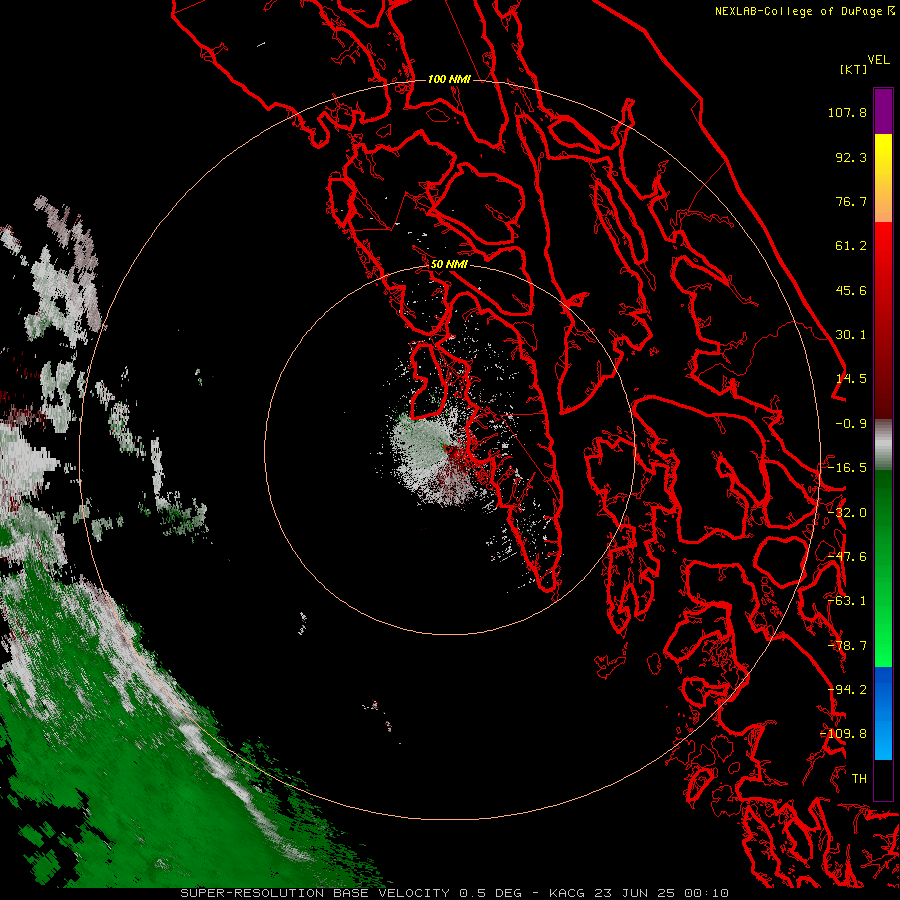The image size is (900, 900).
Task: Click the VEL legend title
Action: click(x=878, y=60)
